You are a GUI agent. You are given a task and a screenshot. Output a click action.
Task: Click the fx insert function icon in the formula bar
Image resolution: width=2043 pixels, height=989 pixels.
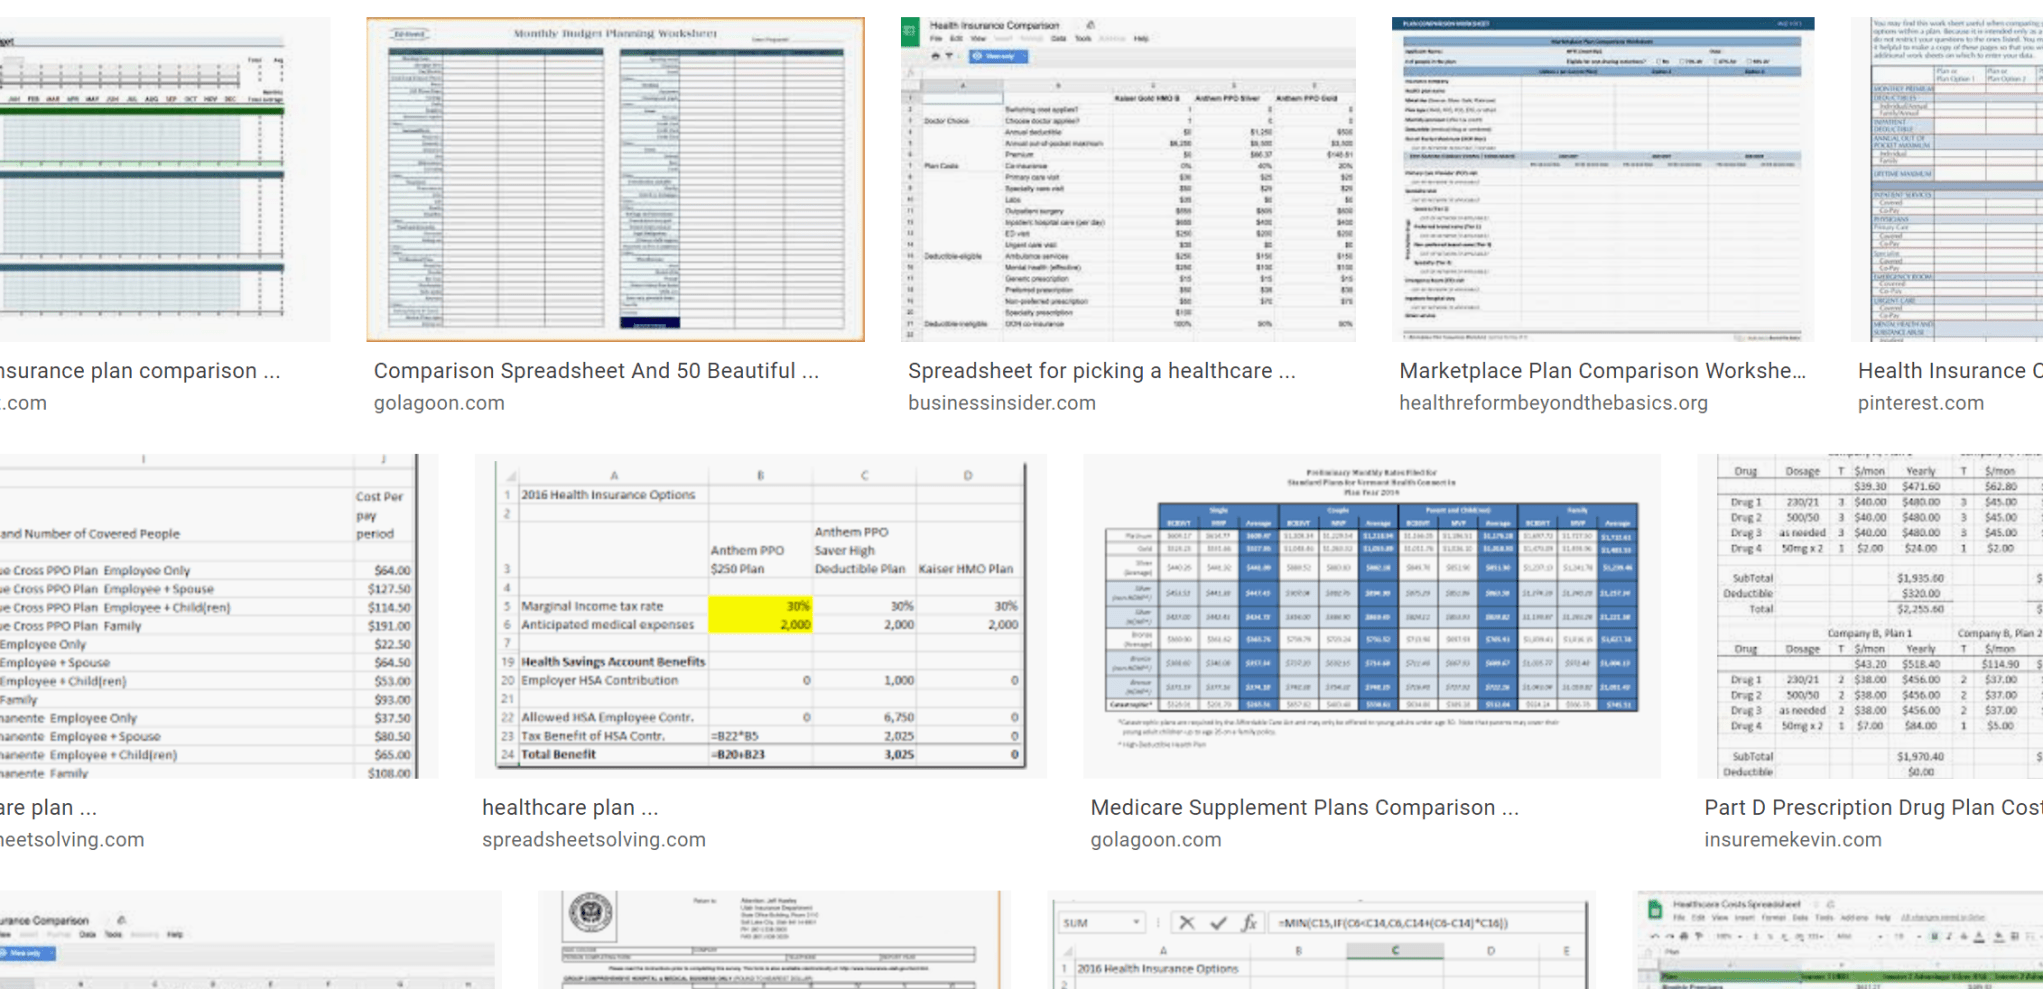(1250, 922)
